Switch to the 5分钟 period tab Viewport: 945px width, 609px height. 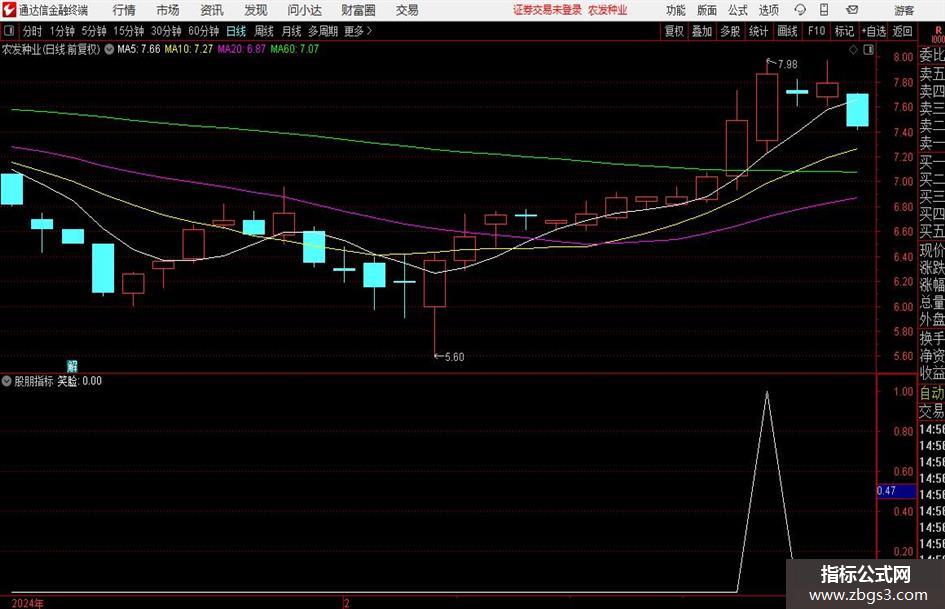(x=94, y=31)
